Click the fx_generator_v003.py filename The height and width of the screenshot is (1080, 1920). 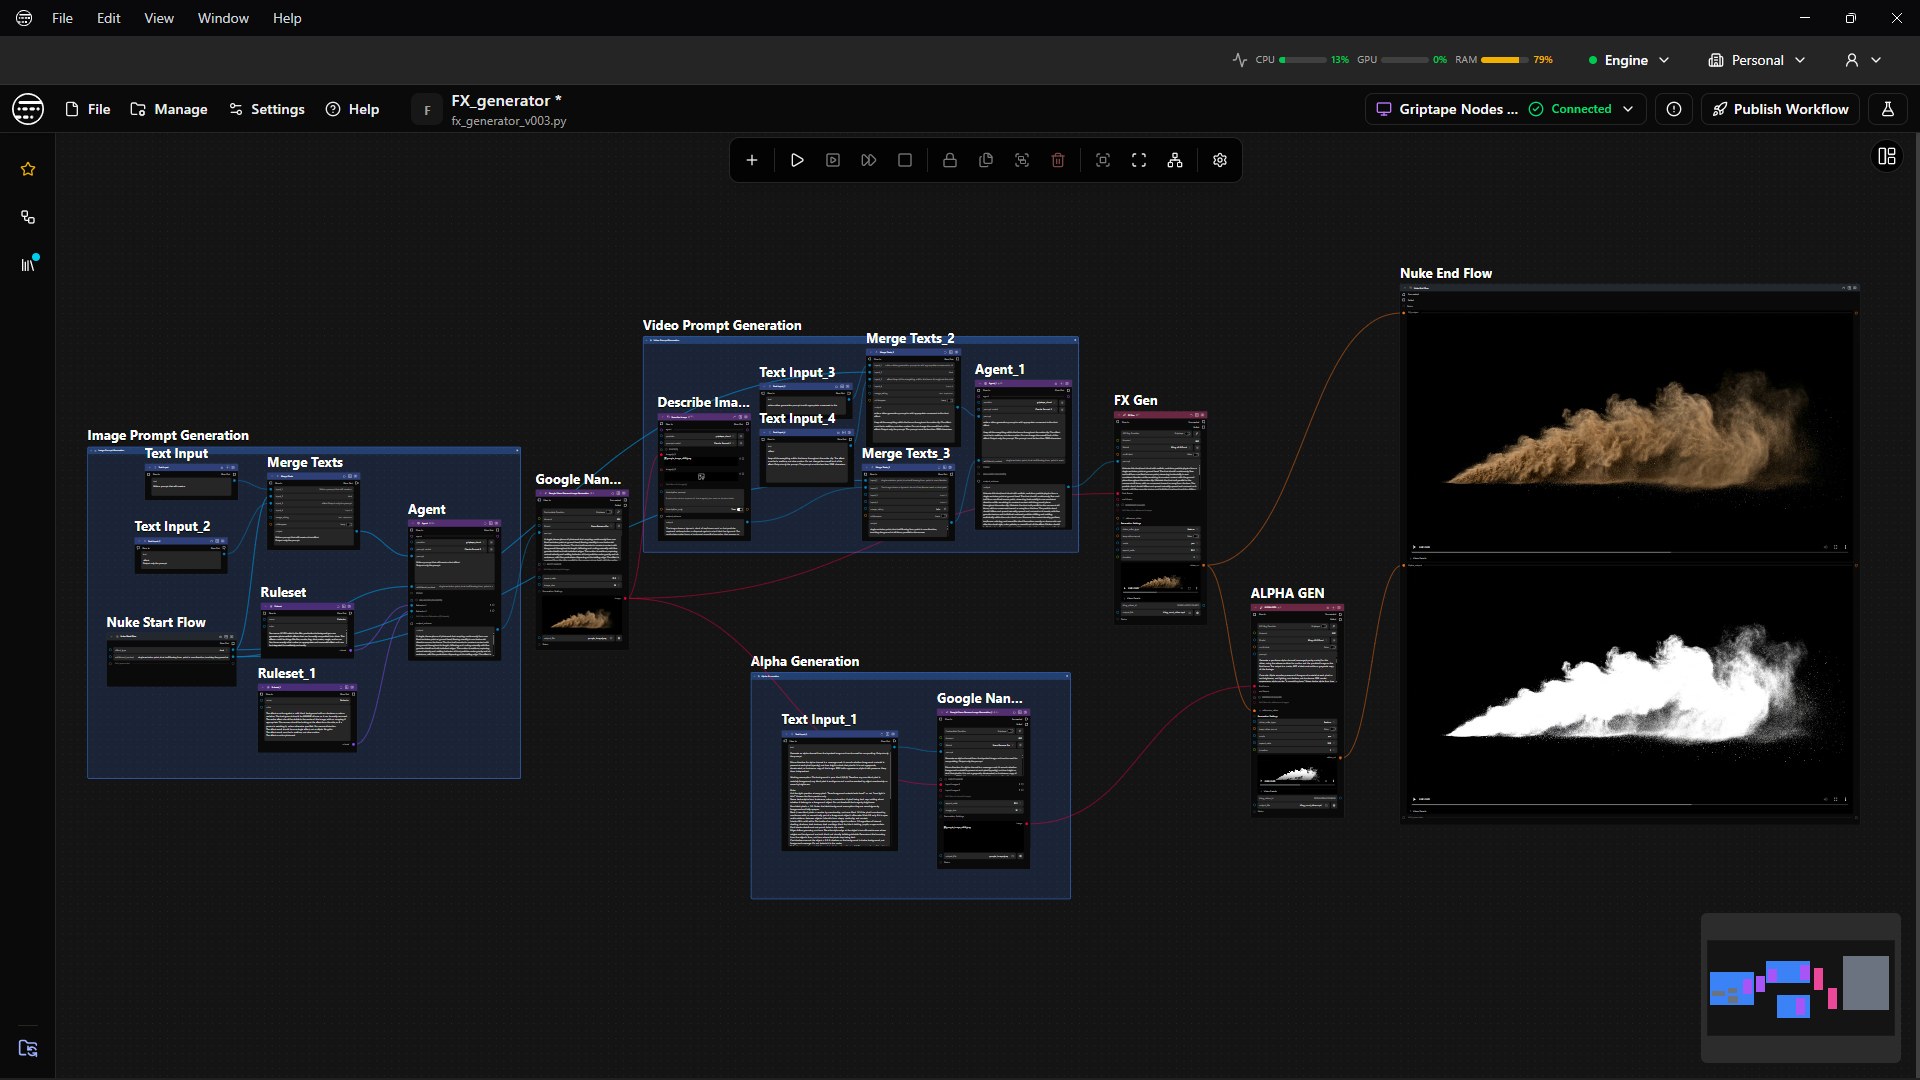pos(509,121)
